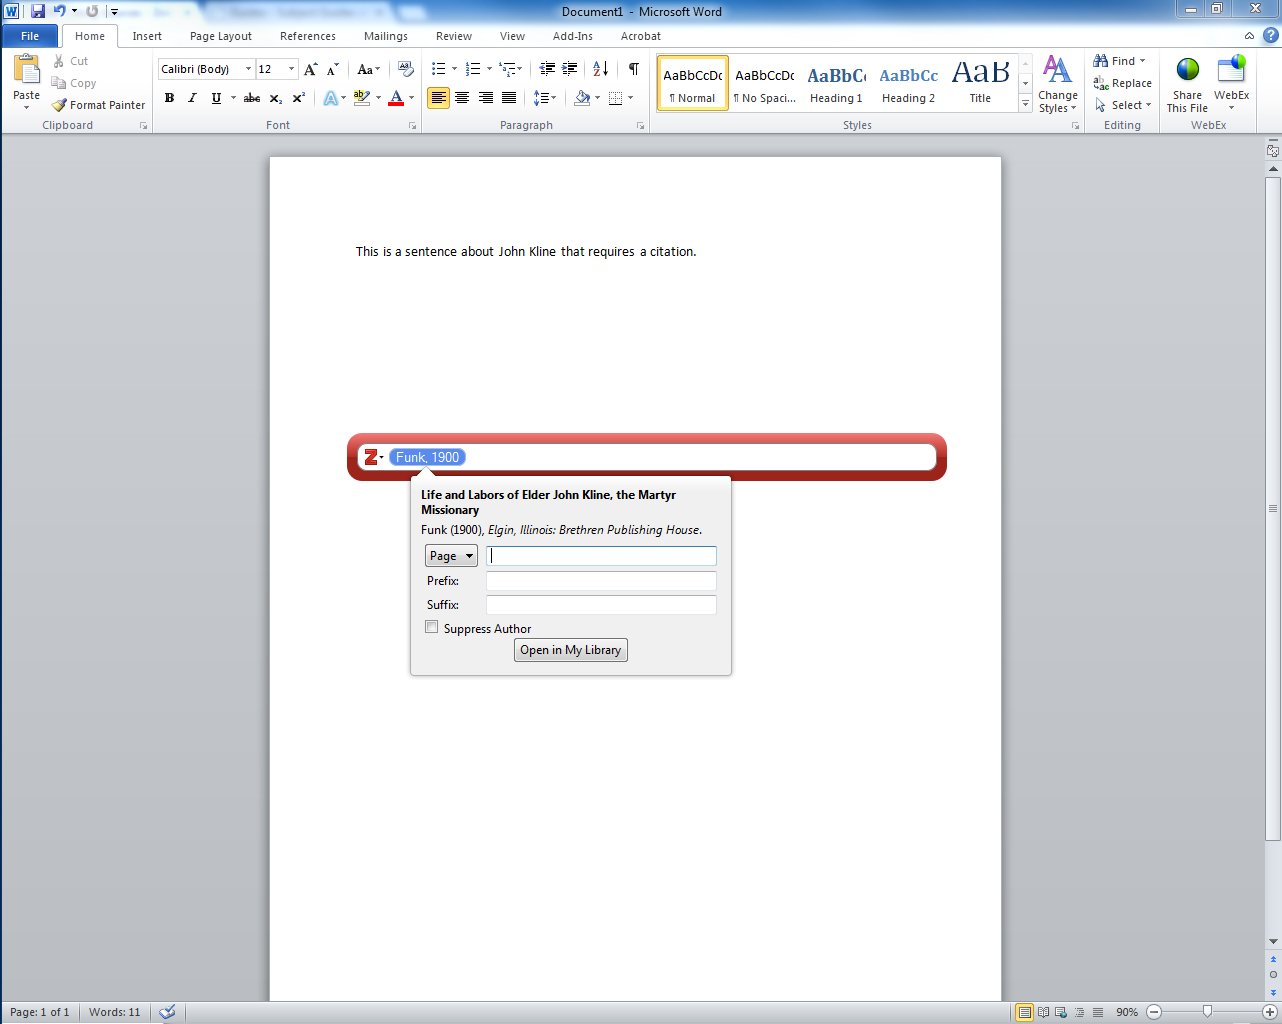Viewport: 1282px width, 1024px height.
Task: Click Find in Editing group
Action: point(1120,61)
